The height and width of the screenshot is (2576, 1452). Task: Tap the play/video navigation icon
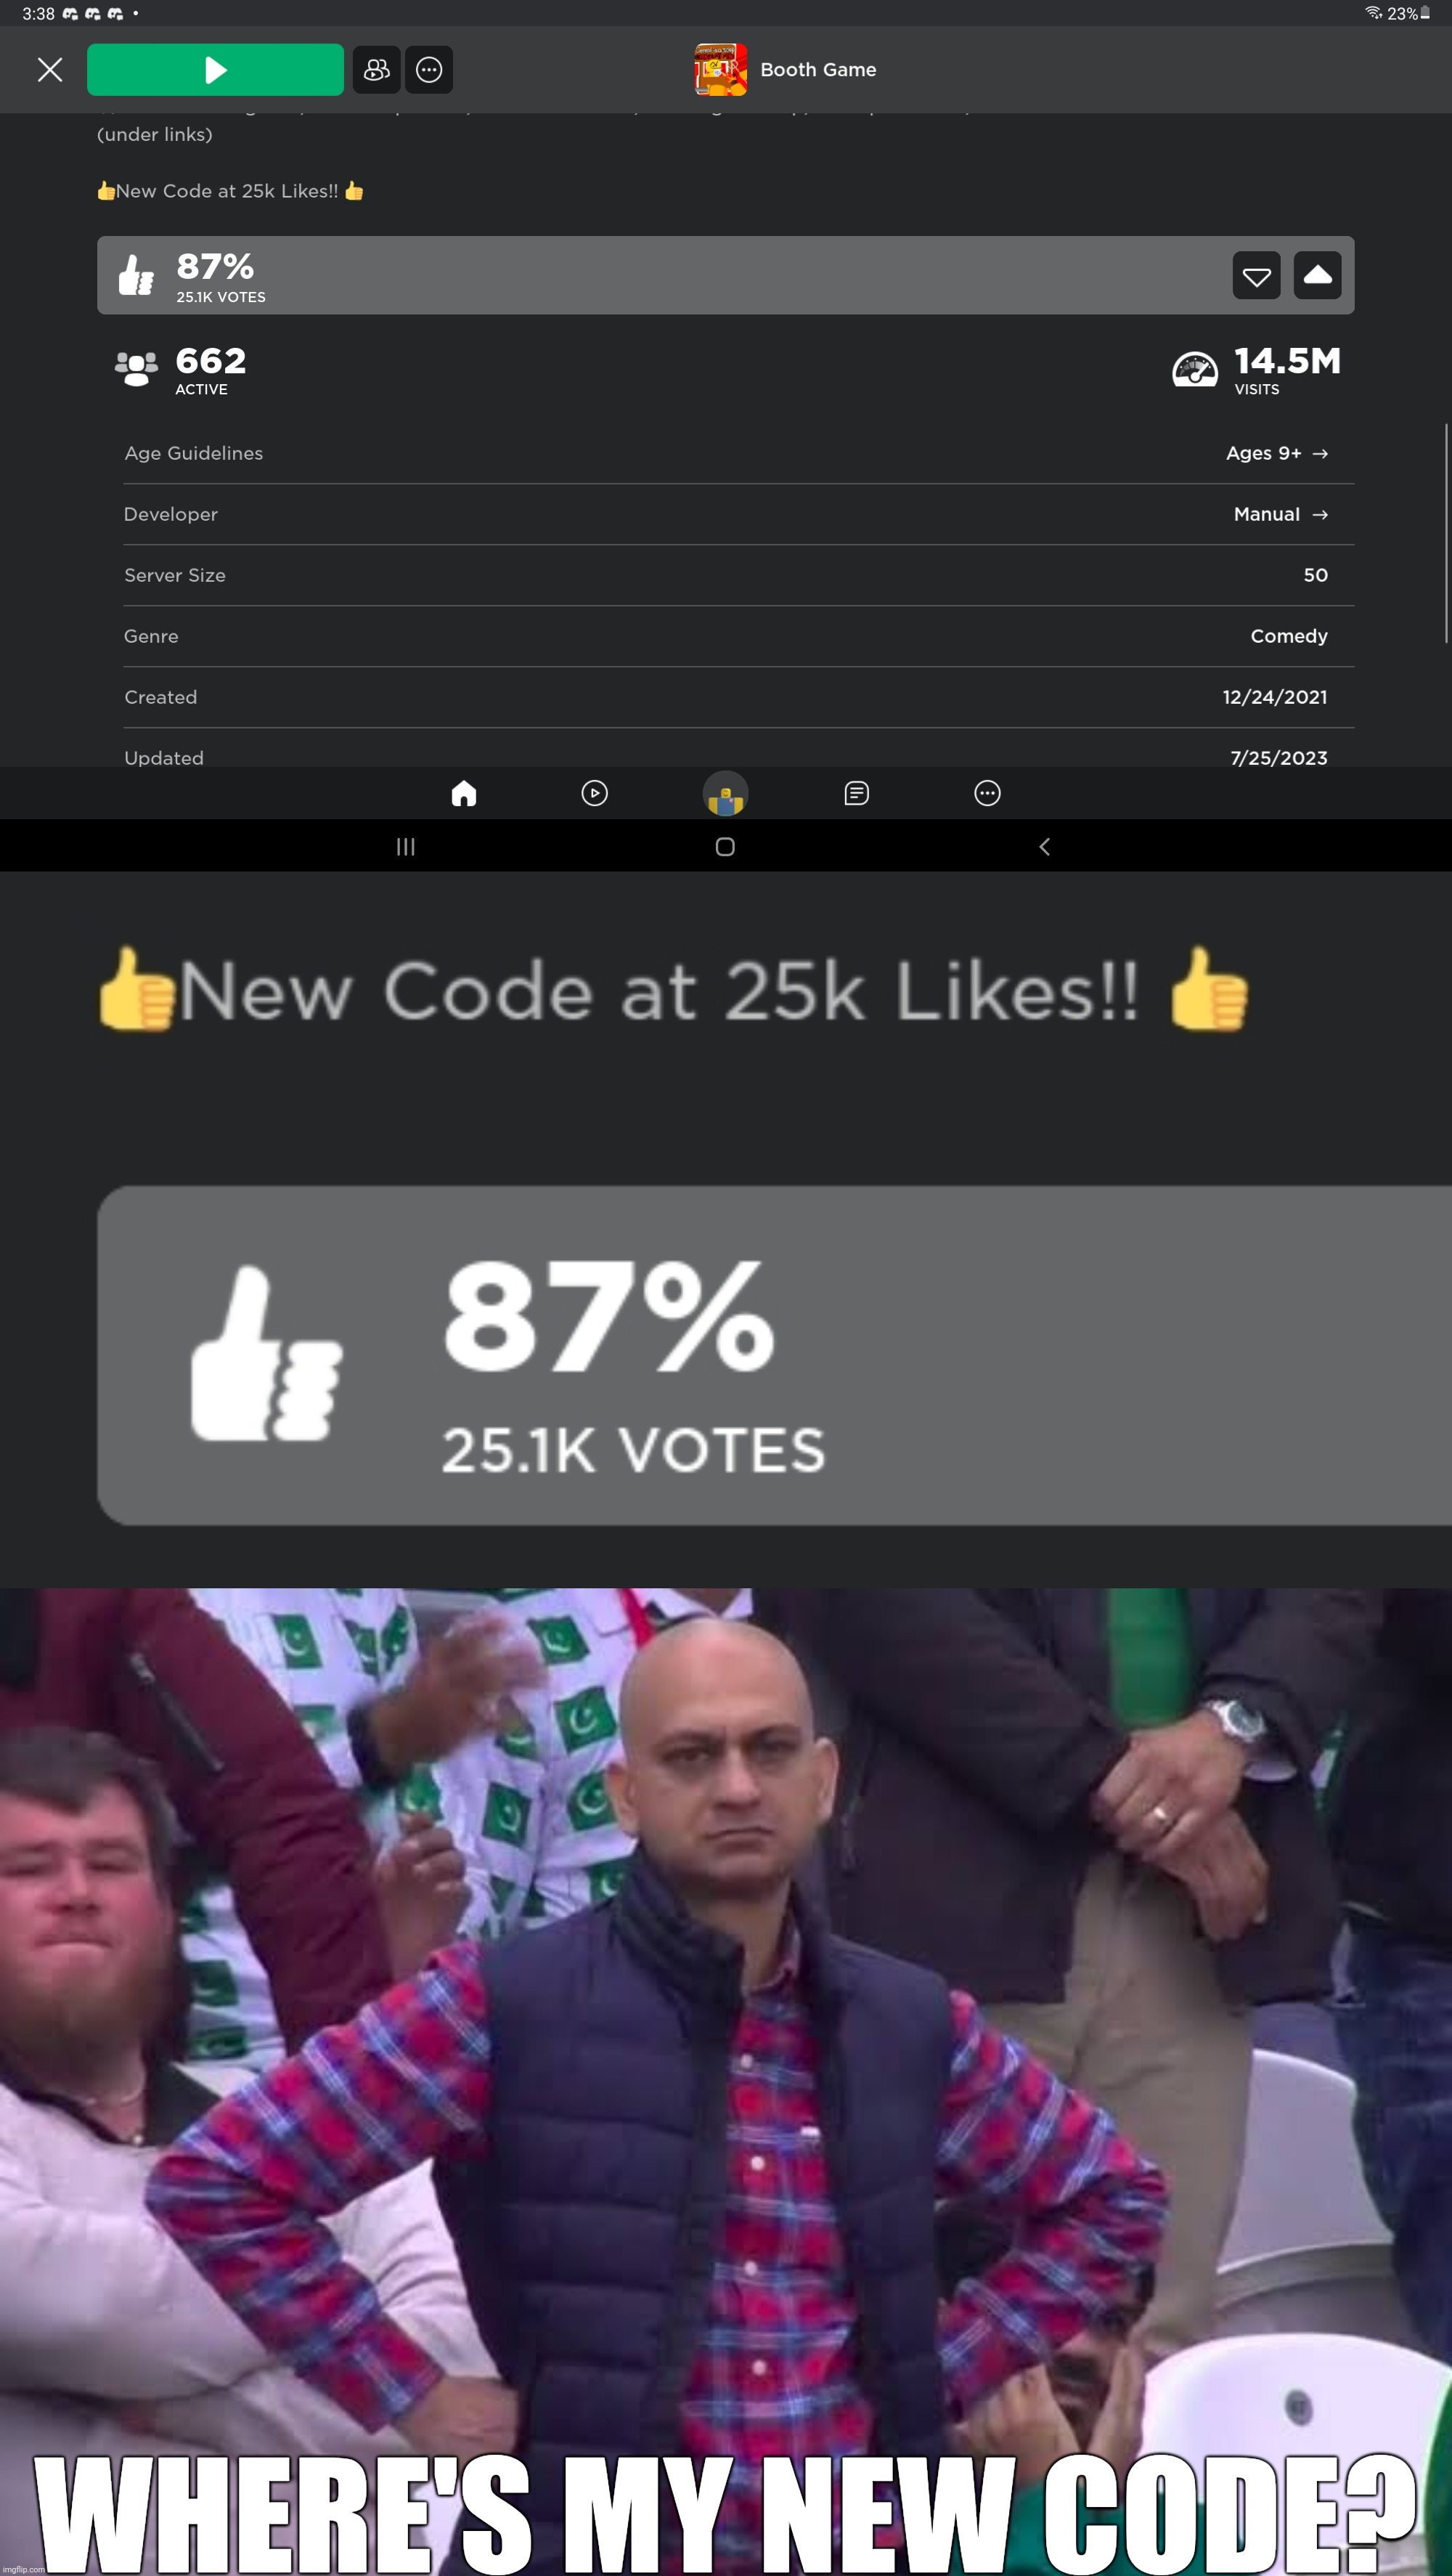coord(595,792)
